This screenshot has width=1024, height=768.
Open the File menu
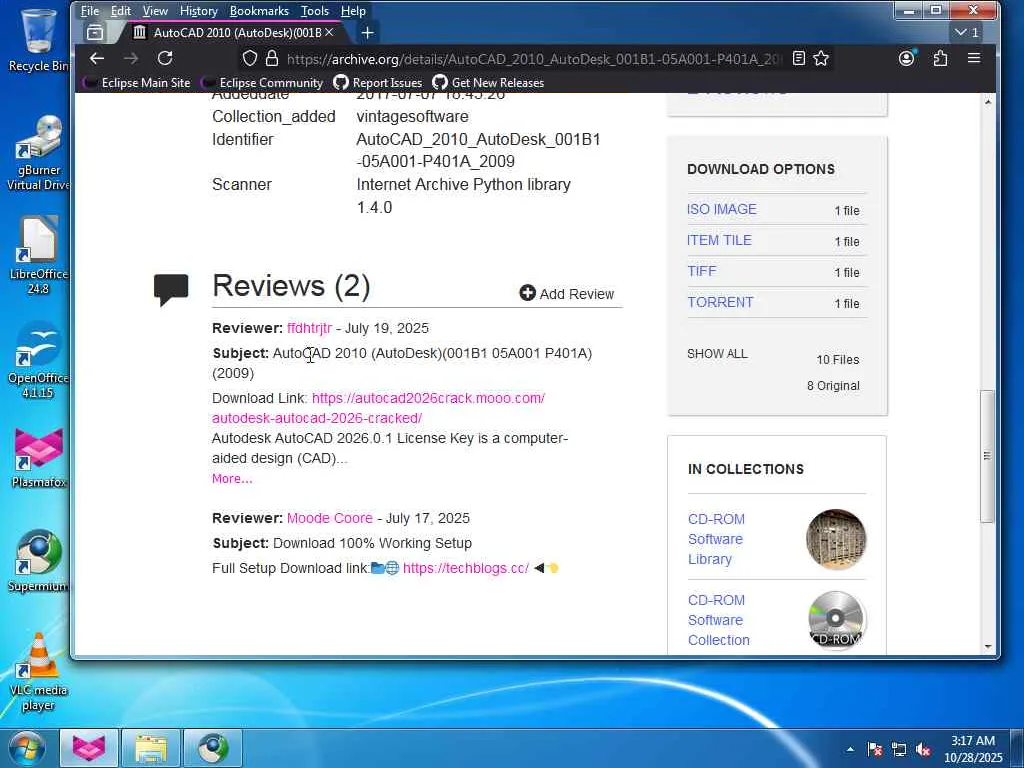pyautogui.click(x=89, y=11)
